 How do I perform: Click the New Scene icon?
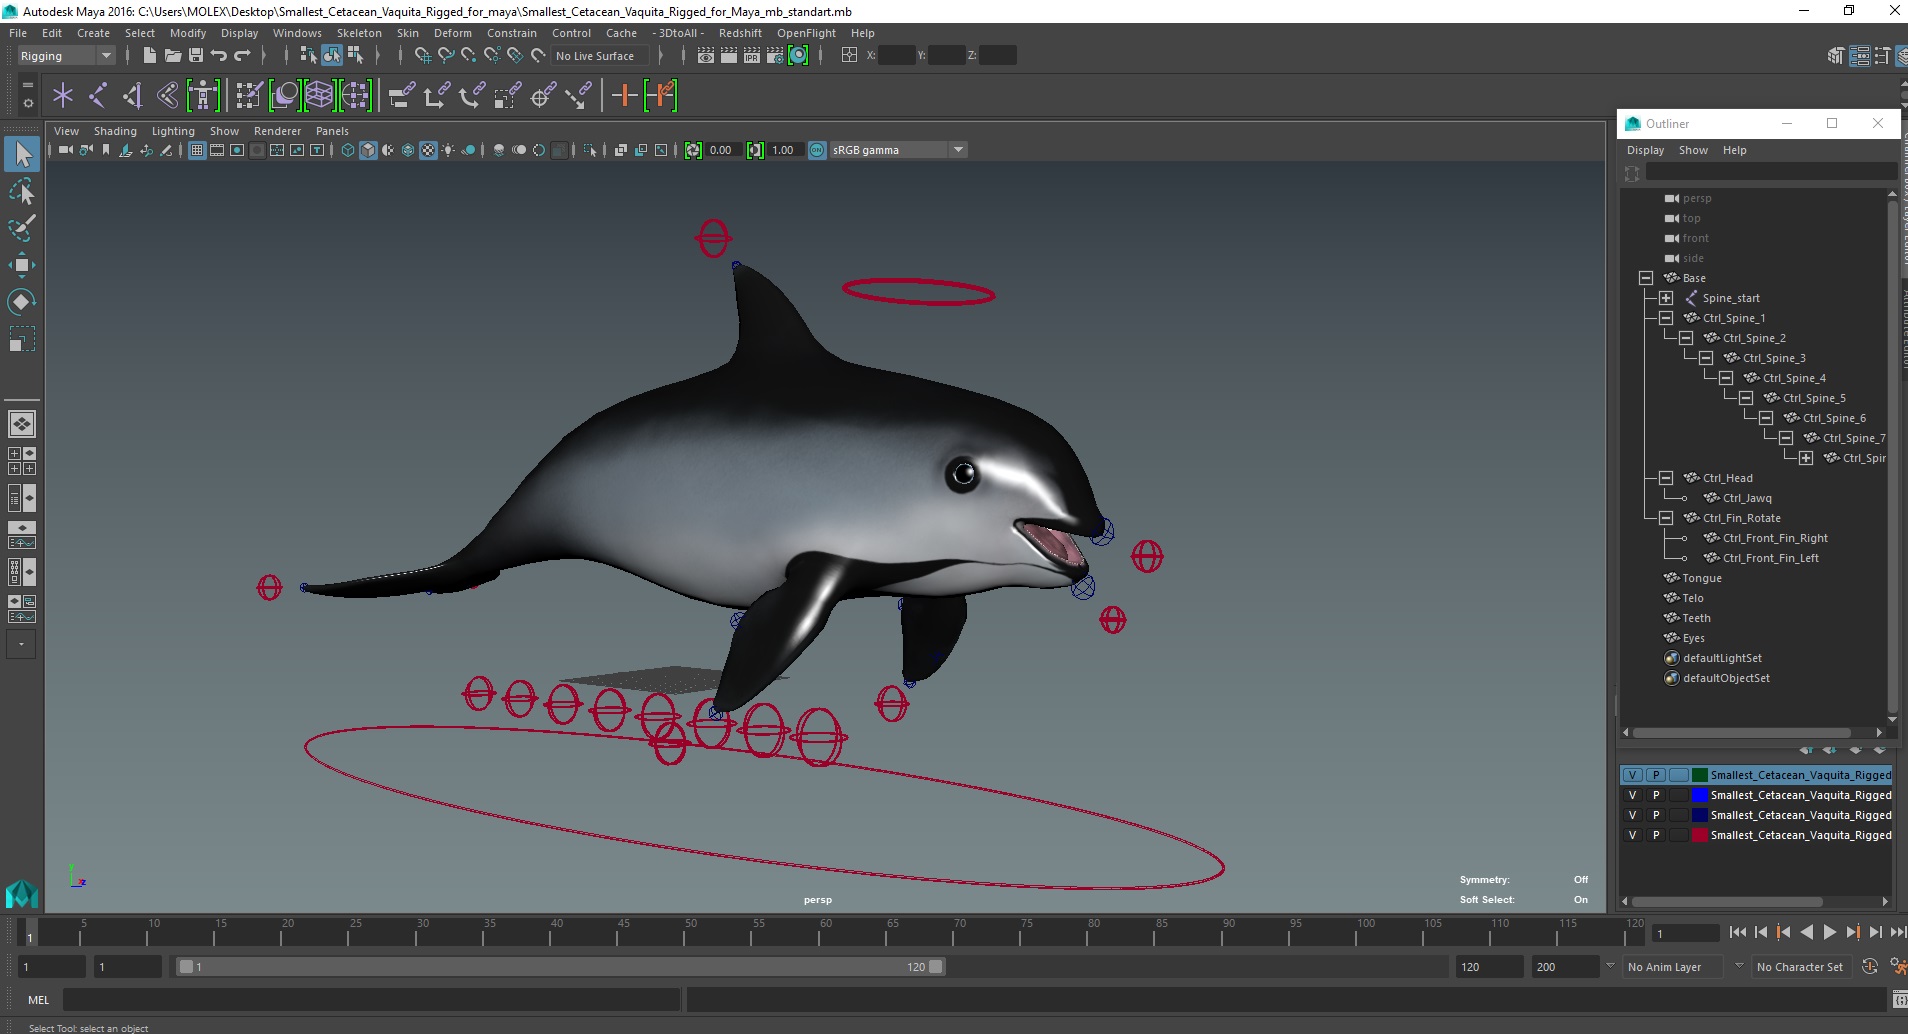pyautogui.click(x=149, y=56)
